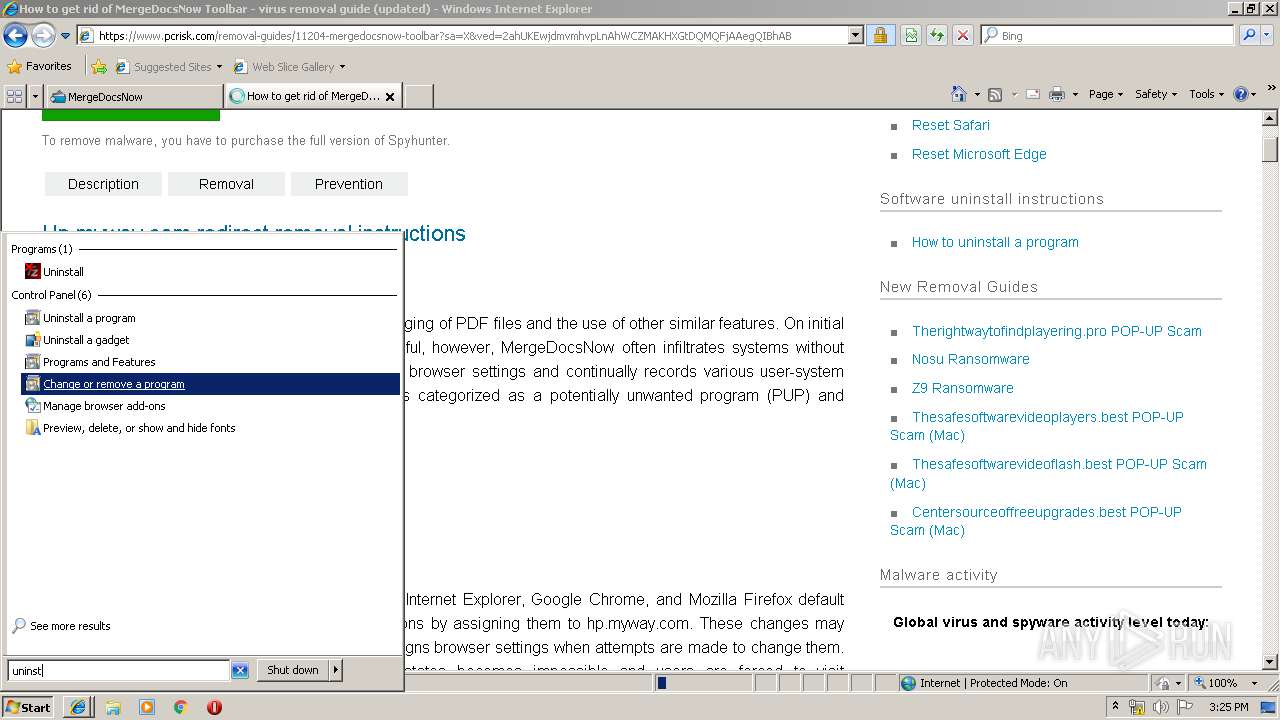1280x720 pixels.
Task: Open the Safety menu
Action: coord(1157,94)
